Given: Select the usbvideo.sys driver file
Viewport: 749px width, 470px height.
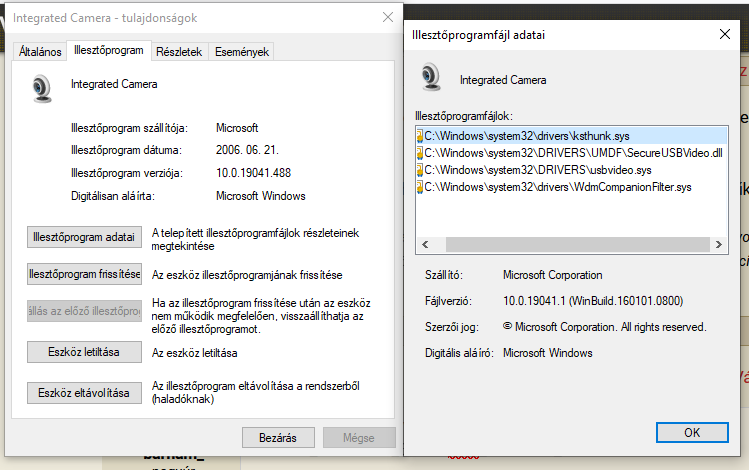Looking at the screenshot, I should pos(572,170).
